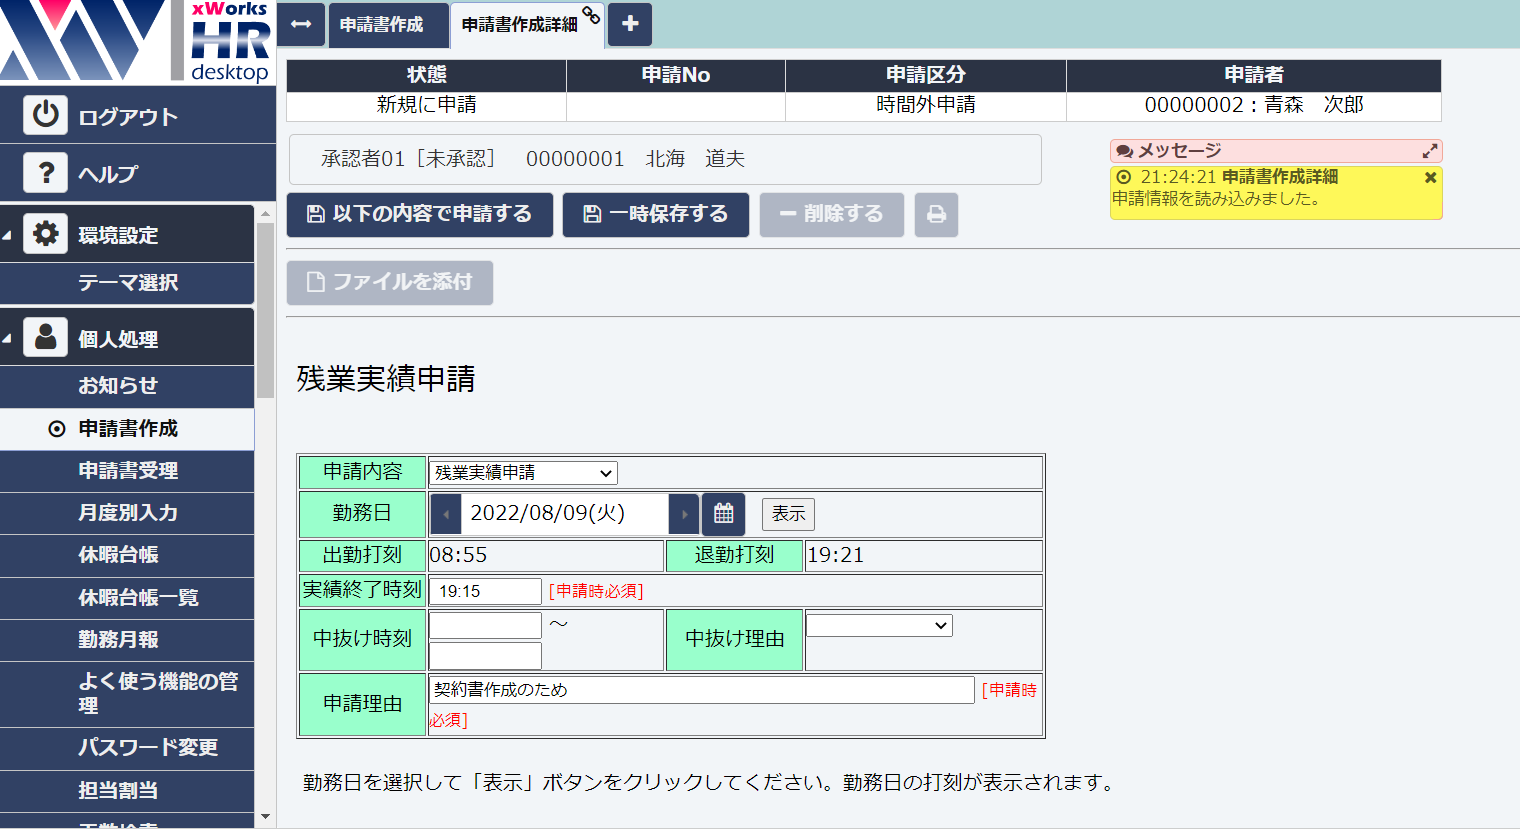Open help via the question mark icon
The width and height of the screenshot is (1520, 833).
[x=45, y=173]
